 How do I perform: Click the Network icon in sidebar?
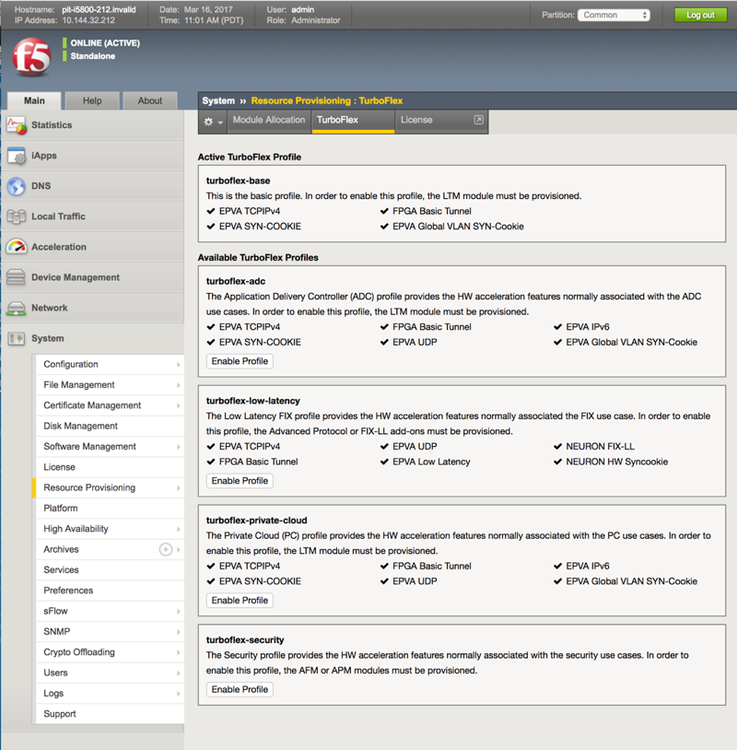pyautogui.click(x=15, y=308)
